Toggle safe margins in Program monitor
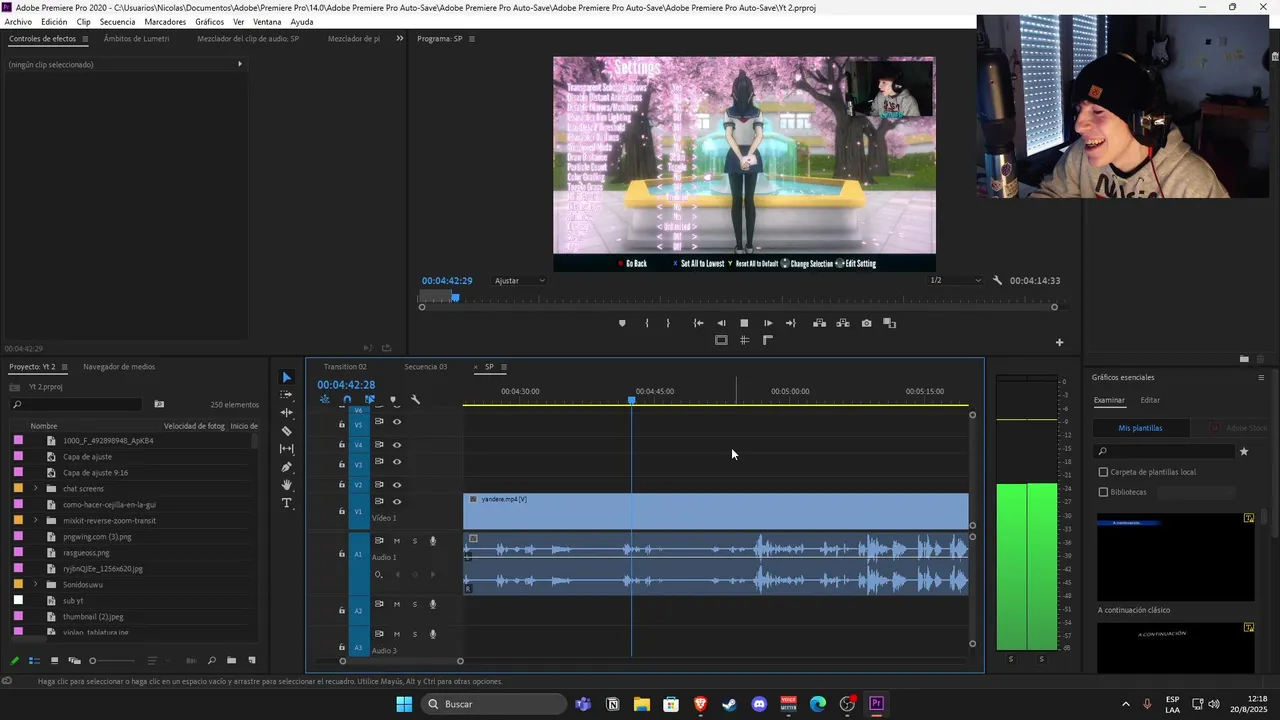 point(721,340)
